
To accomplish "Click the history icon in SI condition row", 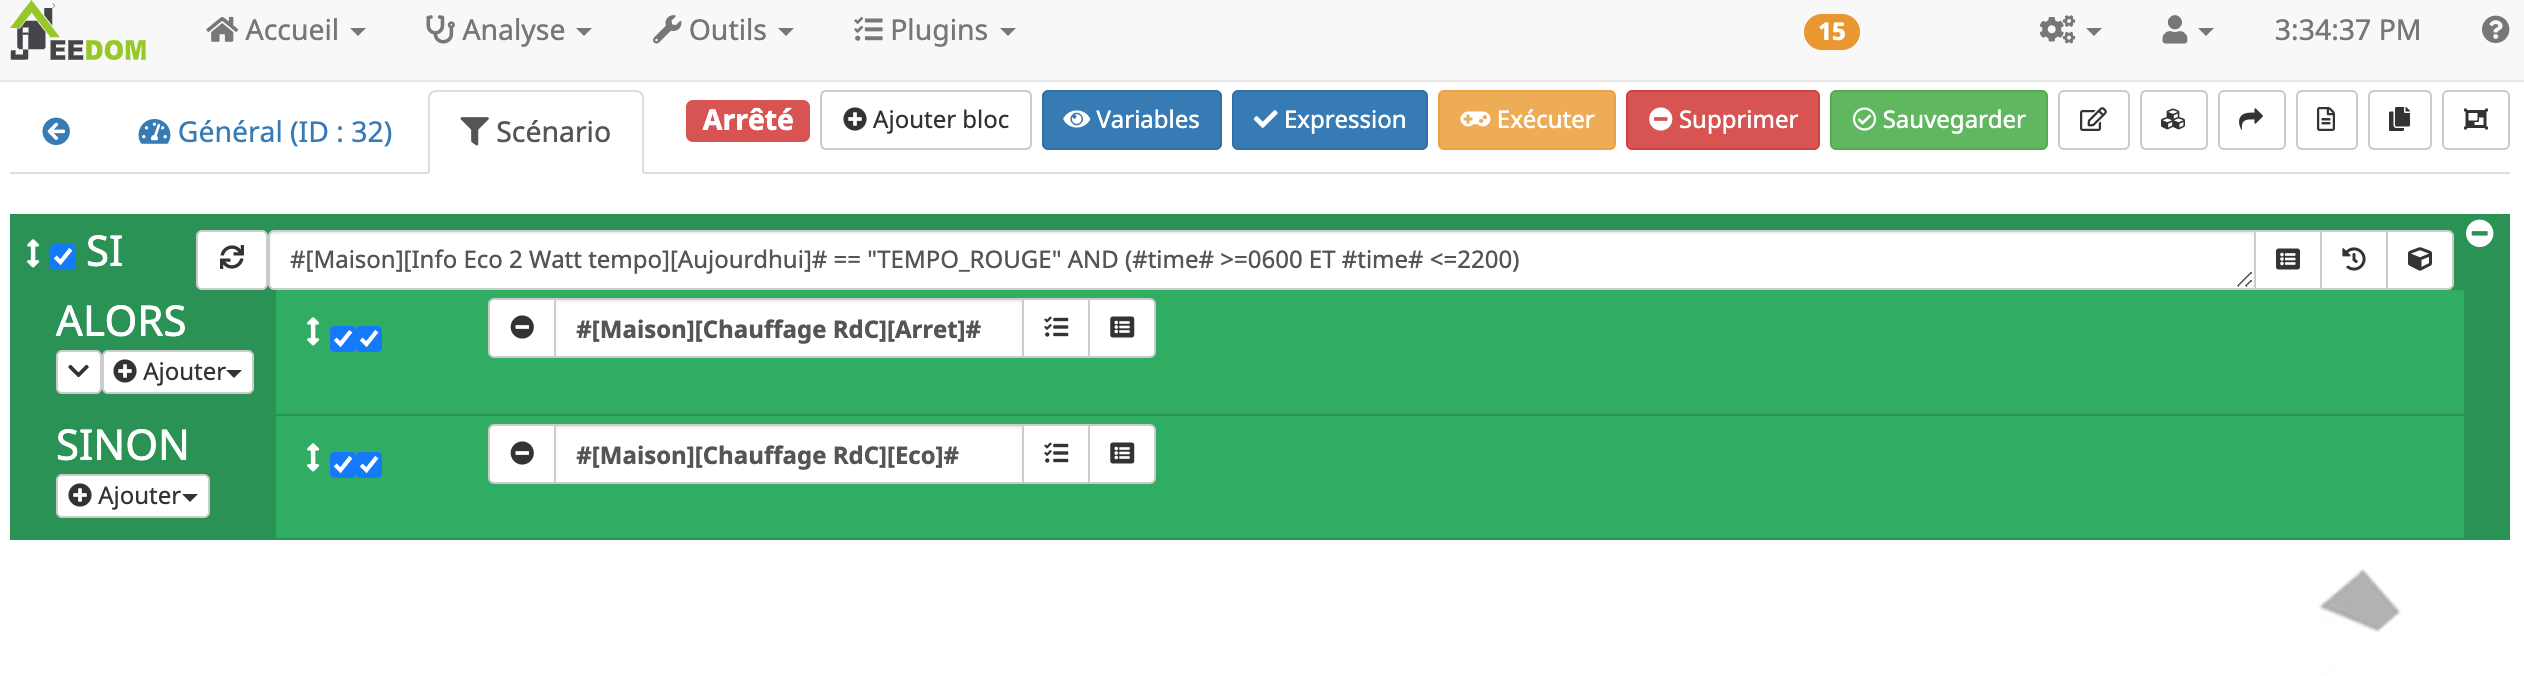I will [2354, 260].
